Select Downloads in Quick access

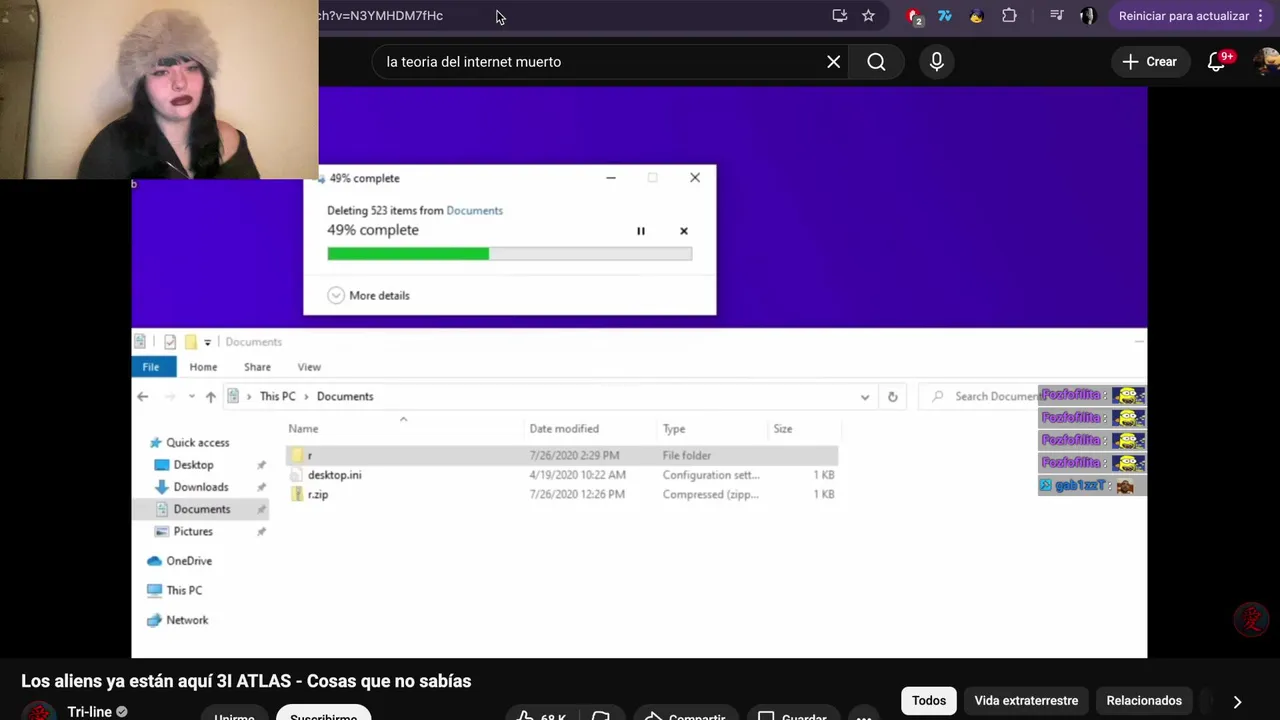200,487
